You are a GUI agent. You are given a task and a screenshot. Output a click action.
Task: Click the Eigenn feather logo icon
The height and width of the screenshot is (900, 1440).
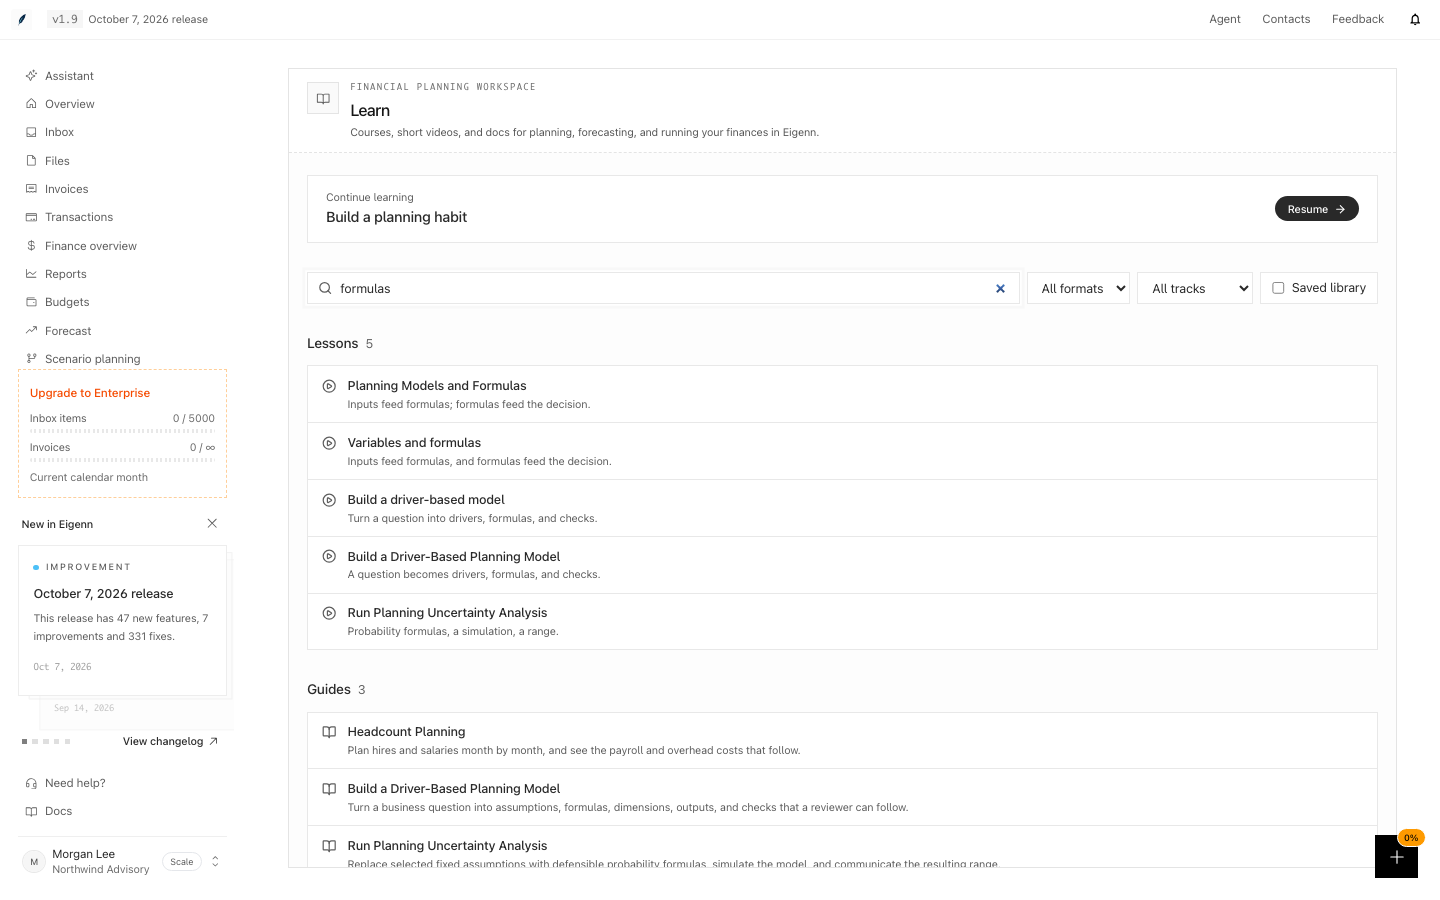click(22, 19)
